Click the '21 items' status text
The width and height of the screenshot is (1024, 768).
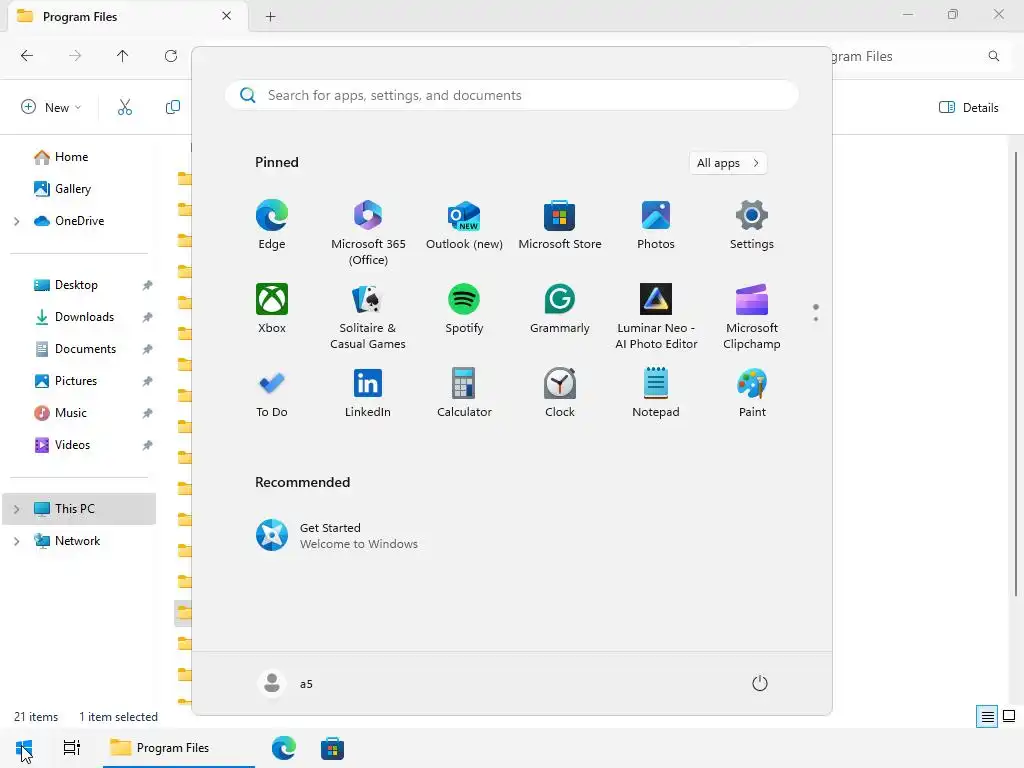click(36, 716)
